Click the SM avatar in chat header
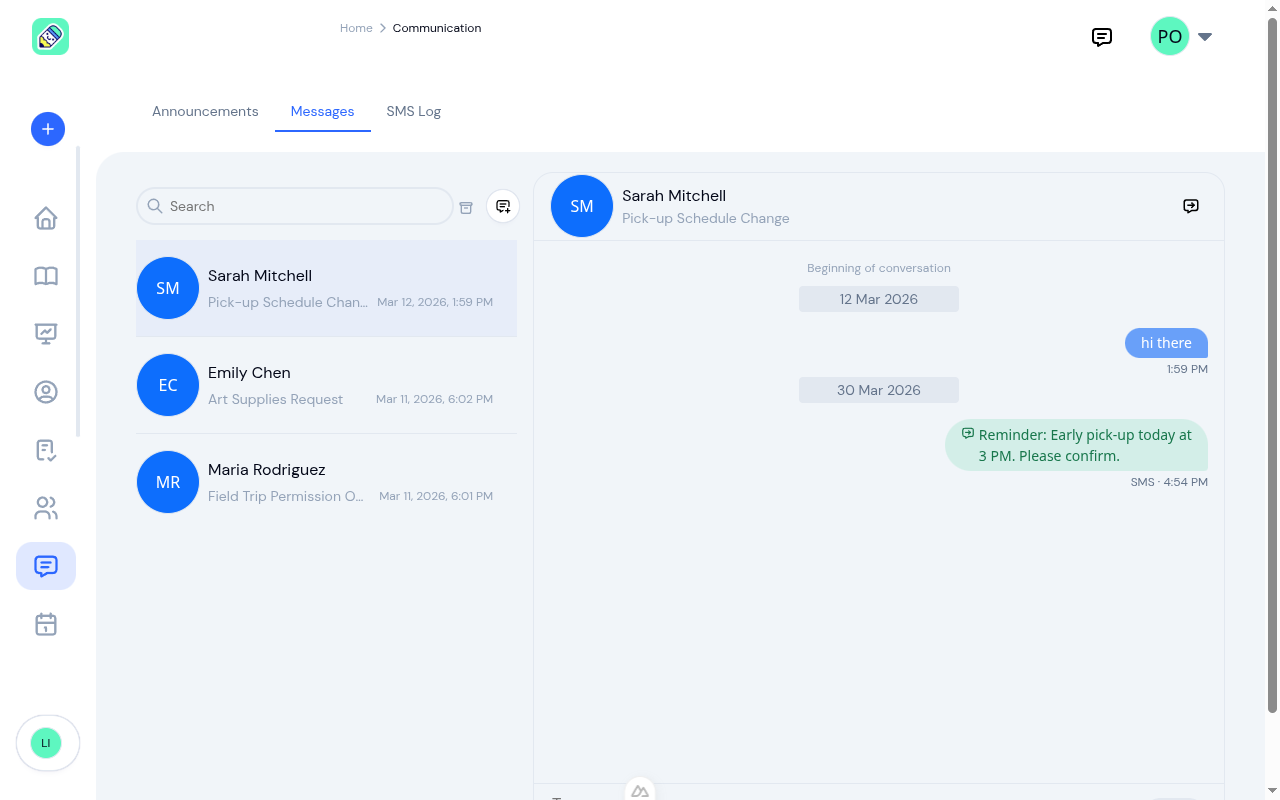 (x=582, y=206)
